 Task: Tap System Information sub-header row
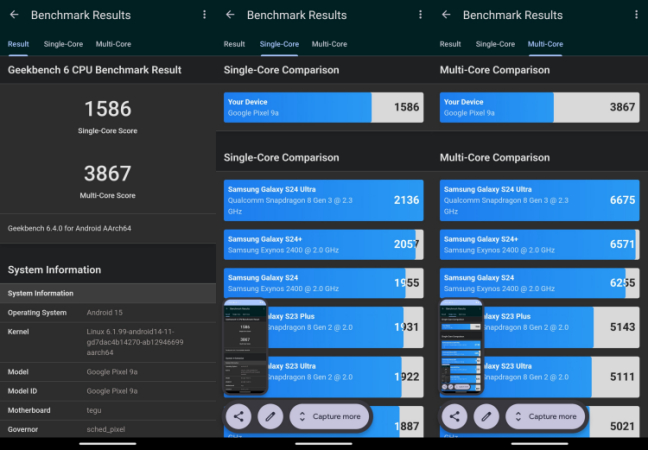[108, 293]
